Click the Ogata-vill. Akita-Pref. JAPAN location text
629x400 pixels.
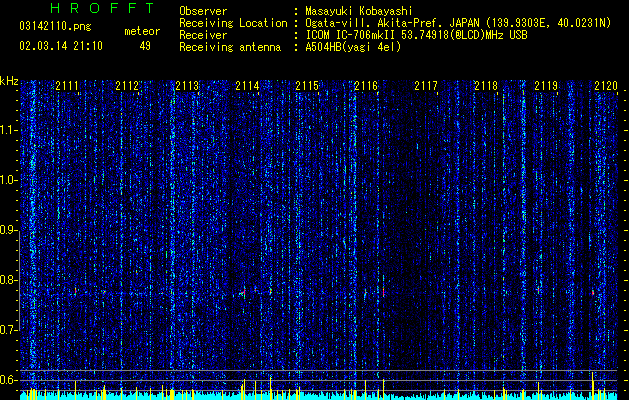pyautogui.click(x=458, y=23)
